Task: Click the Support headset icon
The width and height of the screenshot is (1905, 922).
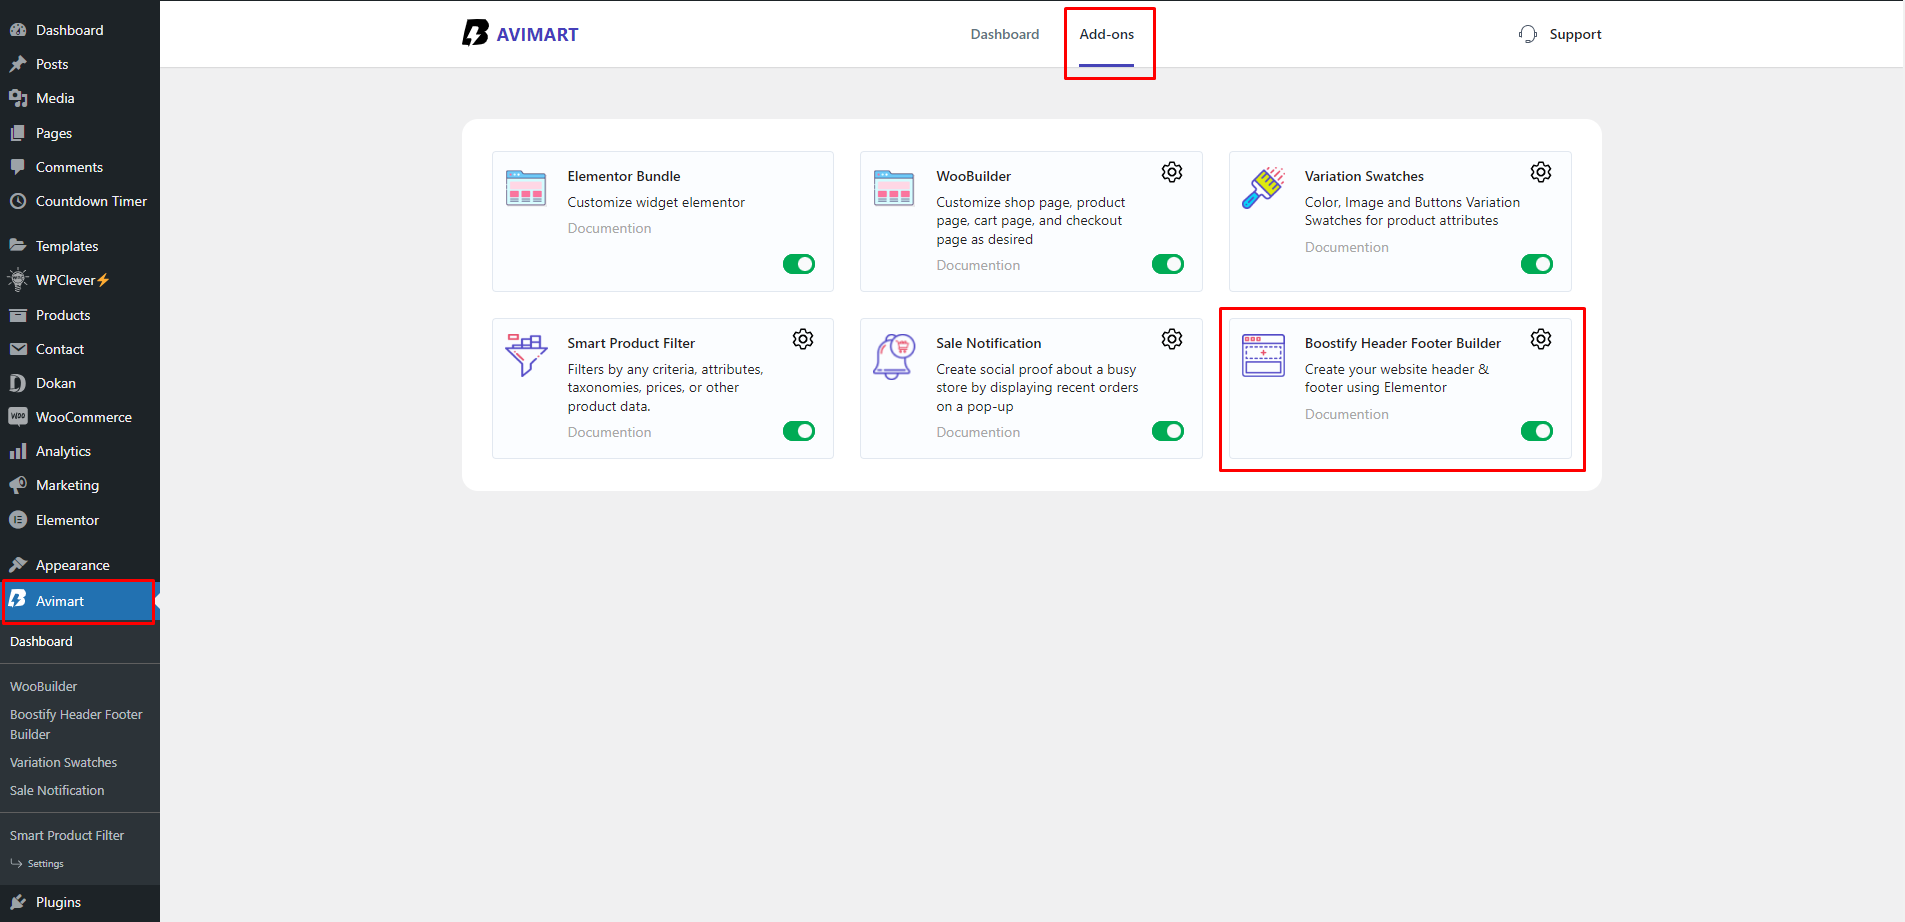Action: 1527,33
